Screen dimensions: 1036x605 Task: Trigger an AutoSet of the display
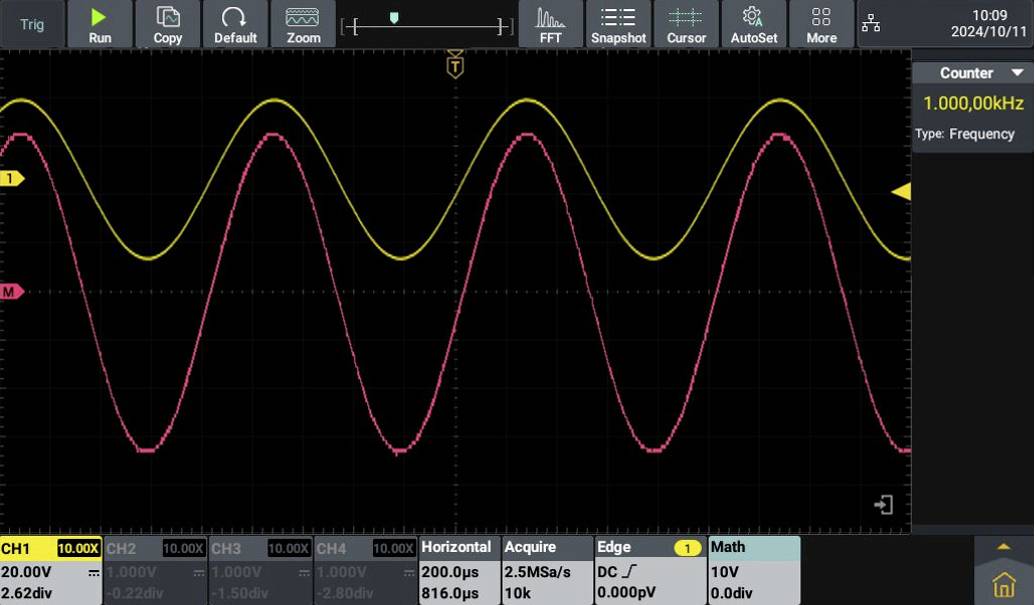click(754, 24)
